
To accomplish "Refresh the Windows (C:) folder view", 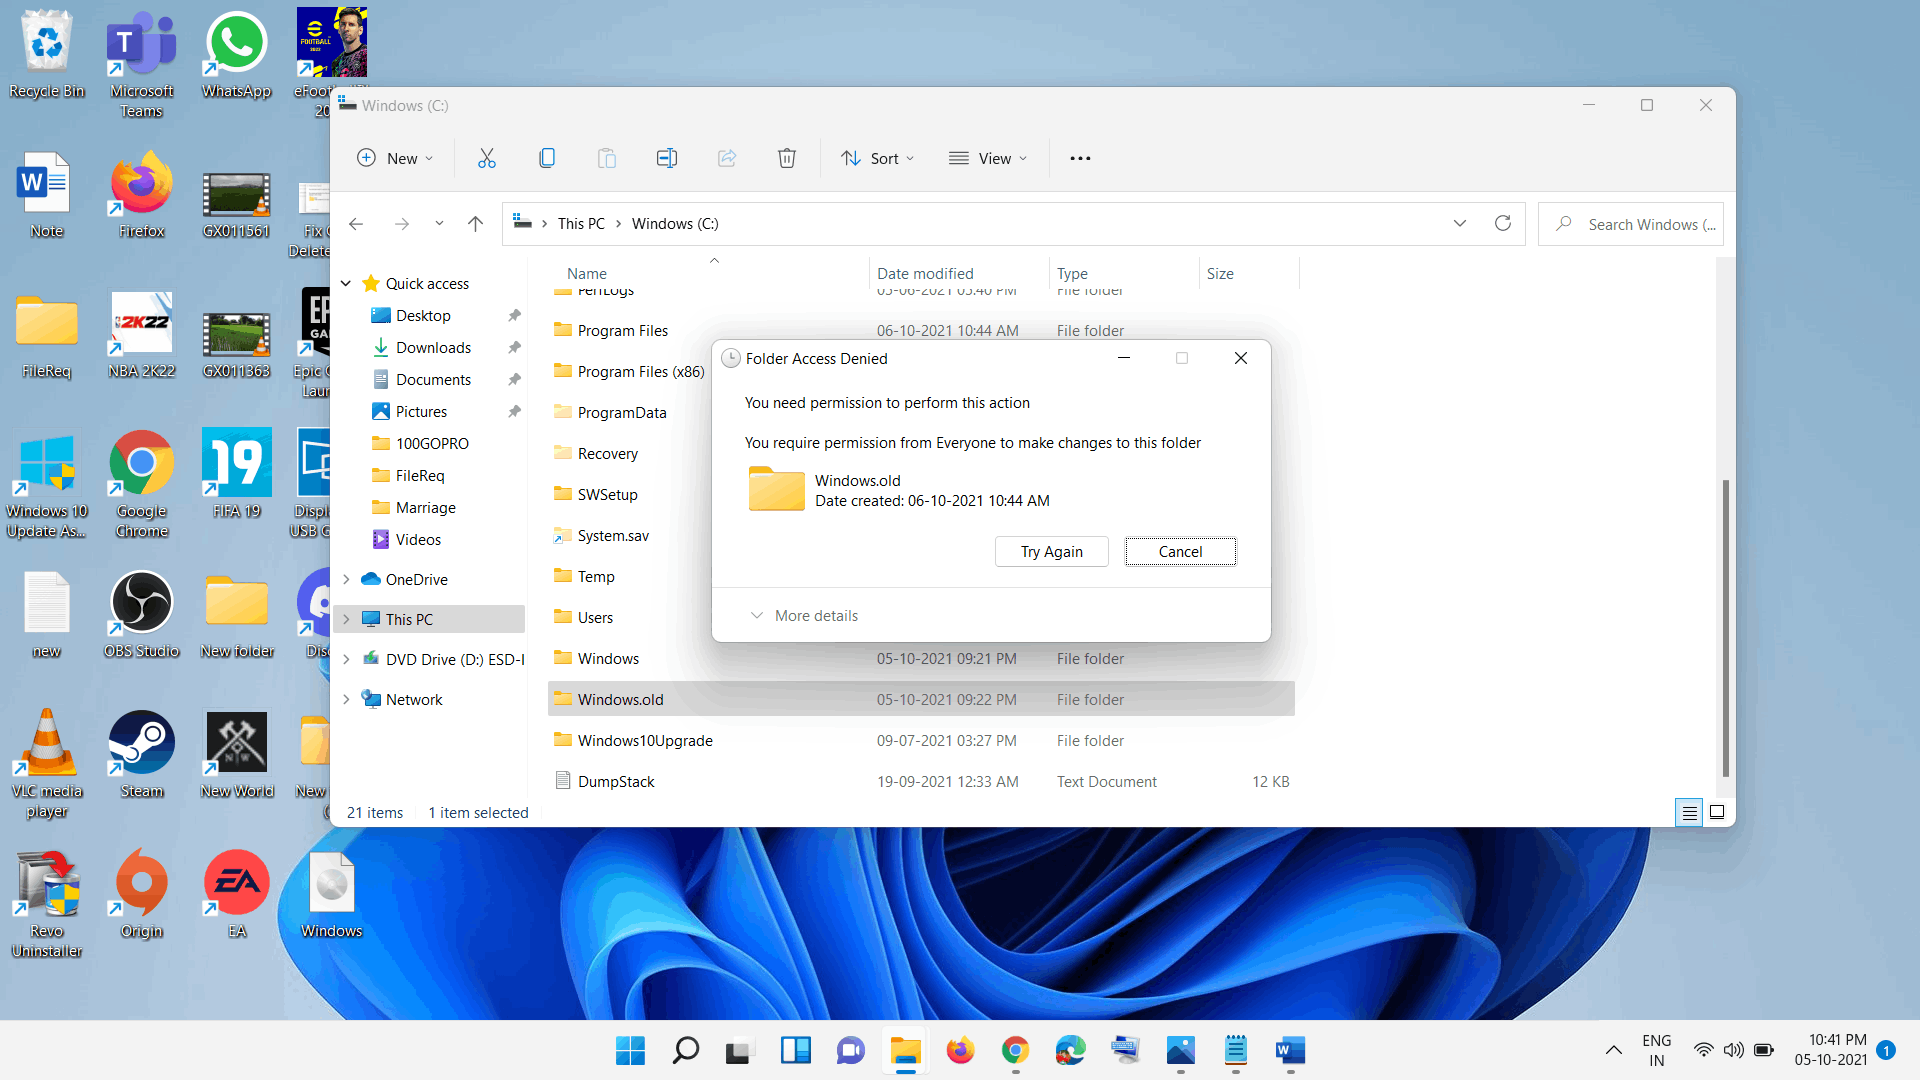I will coord(1502,223).
